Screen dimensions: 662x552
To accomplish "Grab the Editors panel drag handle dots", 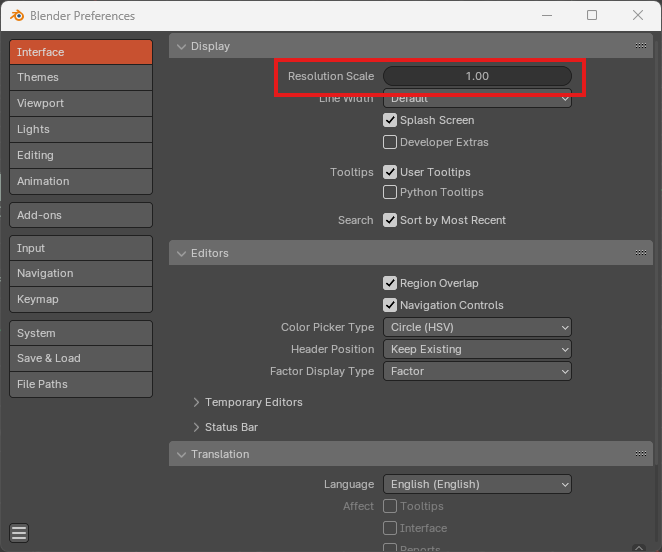I will tap(640, 253).
